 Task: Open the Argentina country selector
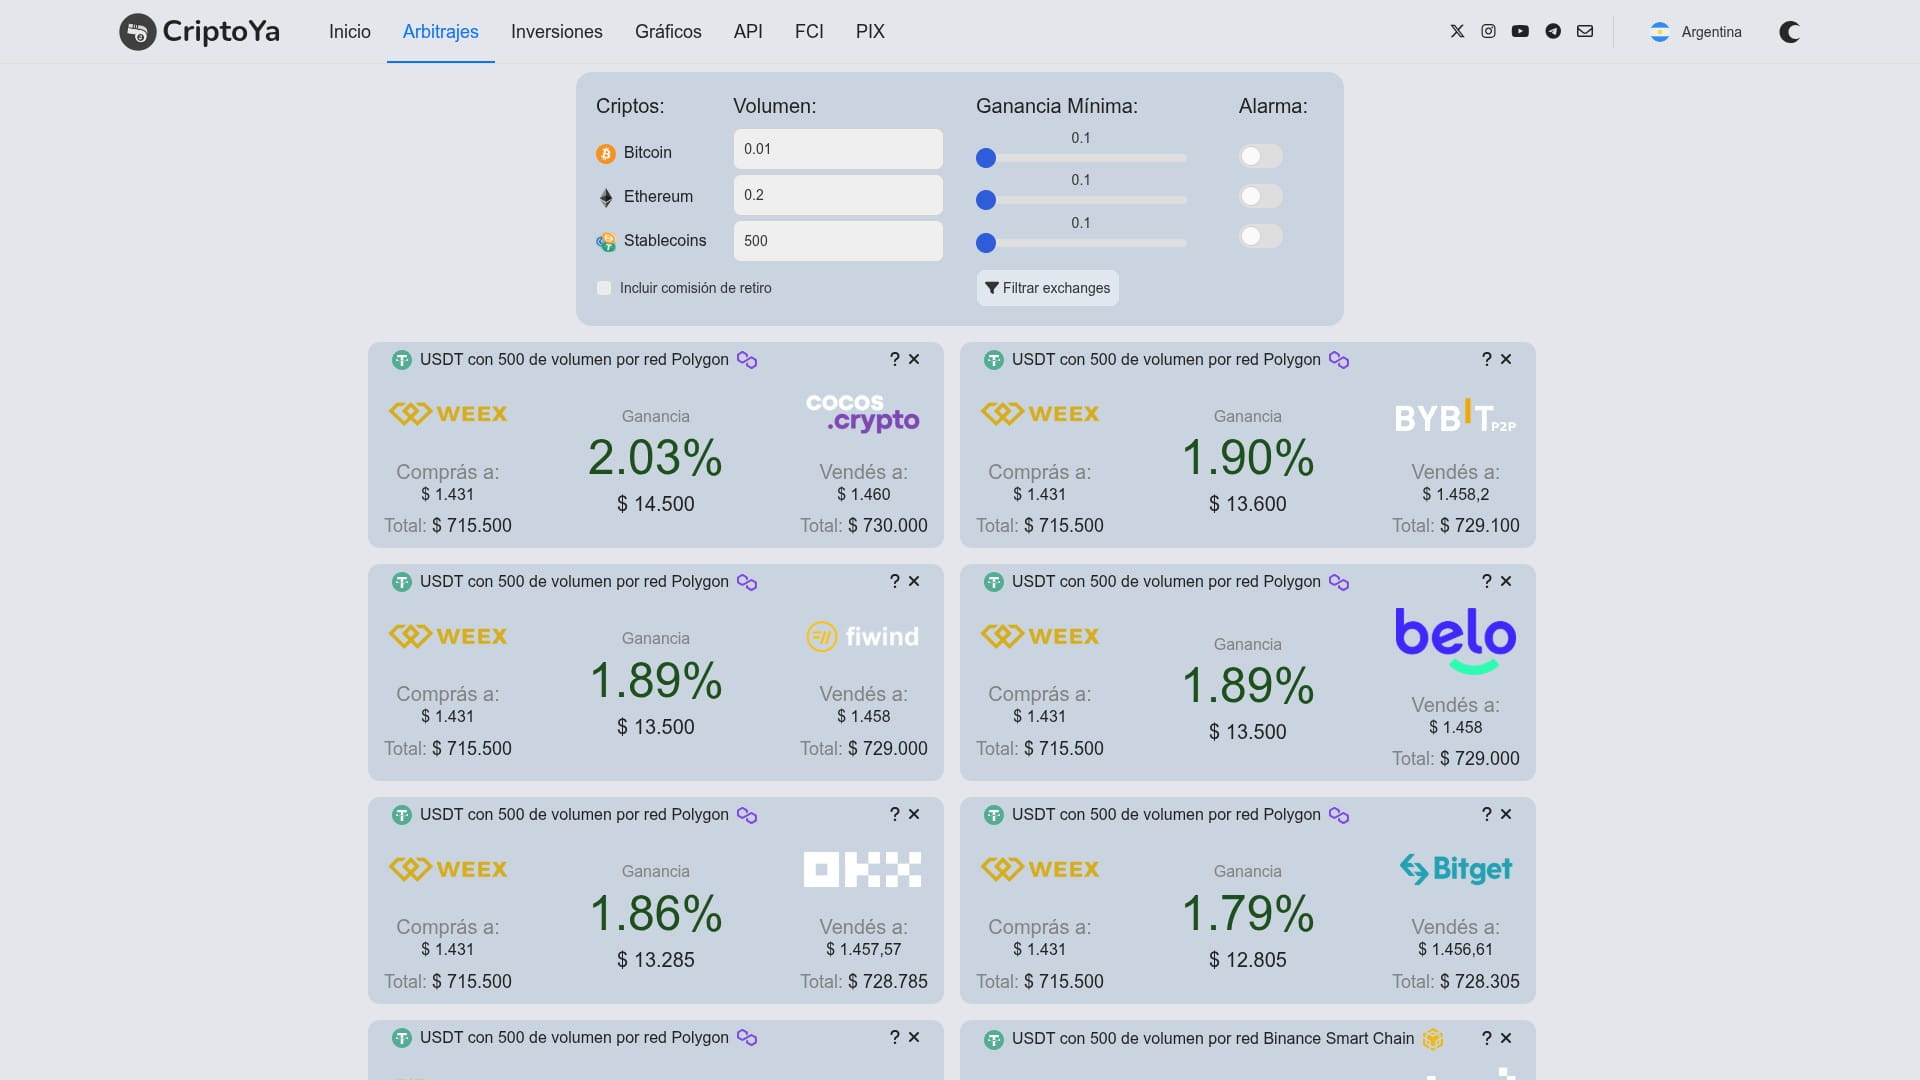(1696, 32)
